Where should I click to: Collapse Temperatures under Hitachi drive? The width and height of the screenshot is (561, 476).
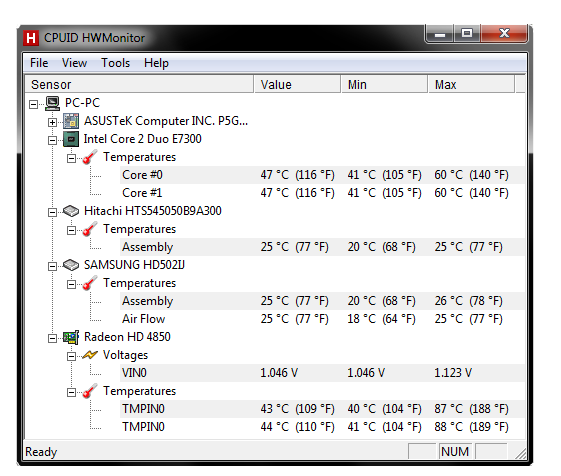pos(71,230)
